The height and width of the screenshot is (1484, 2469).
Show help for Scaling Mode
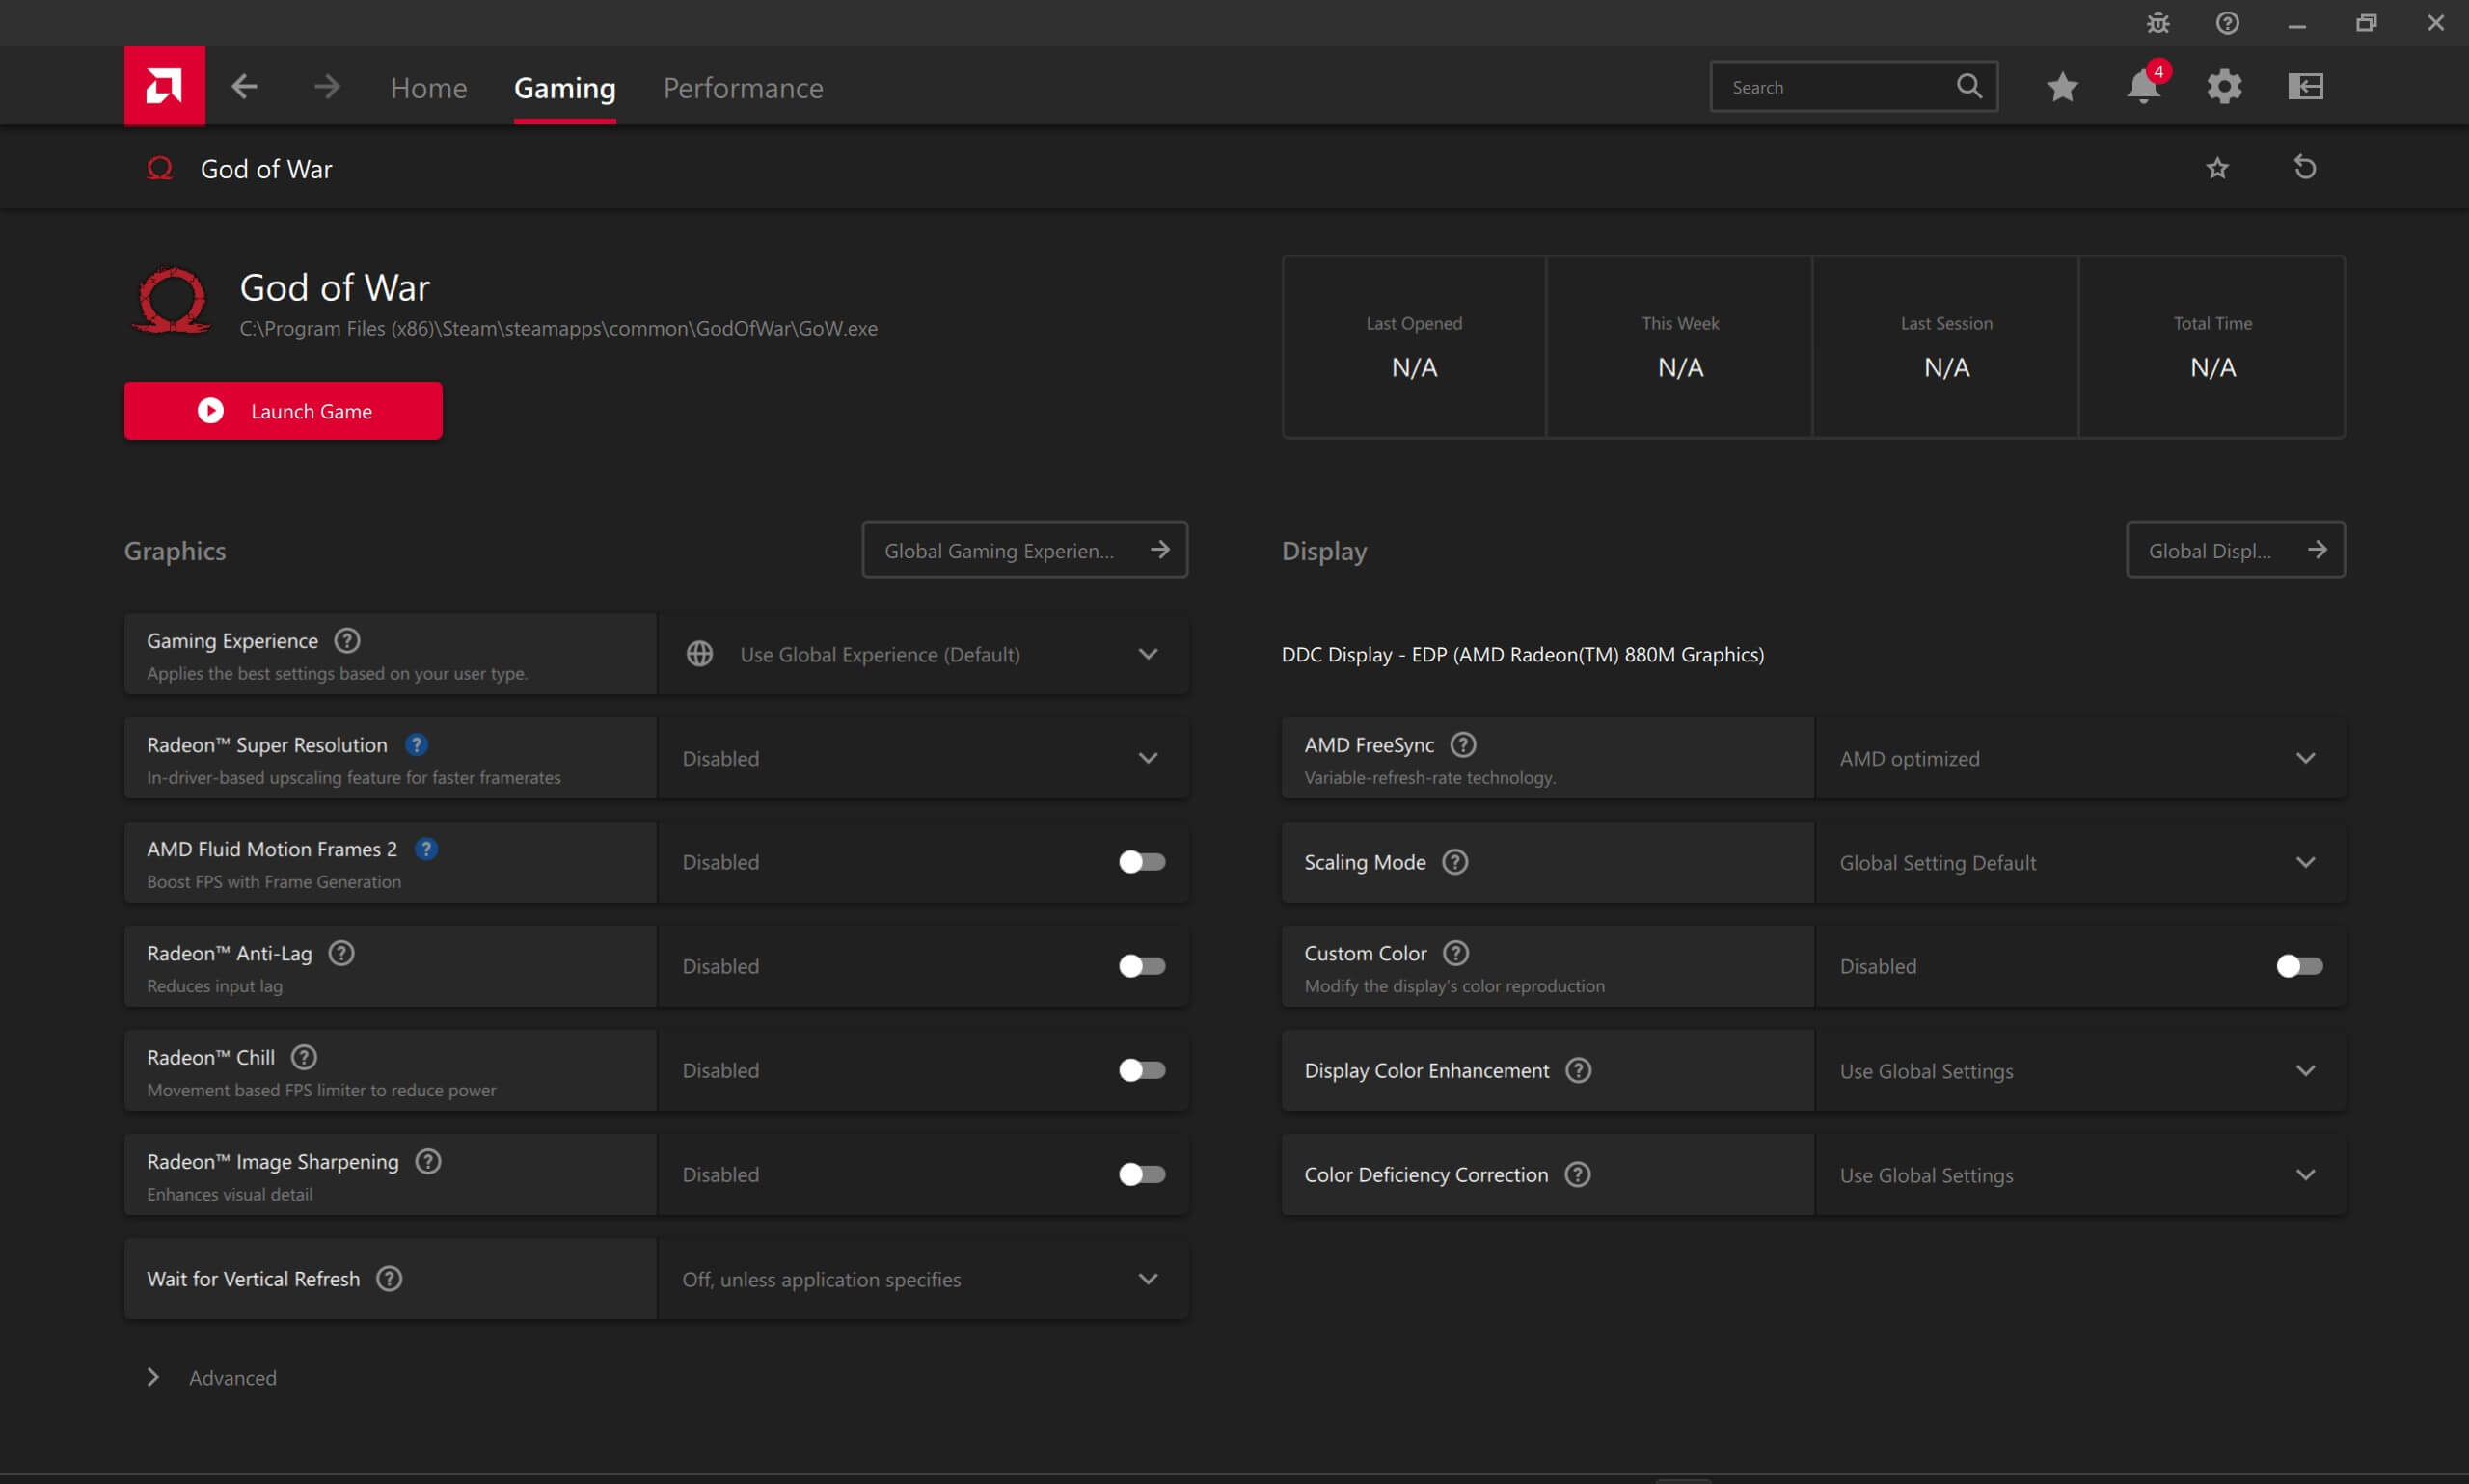coord(1455,861)
